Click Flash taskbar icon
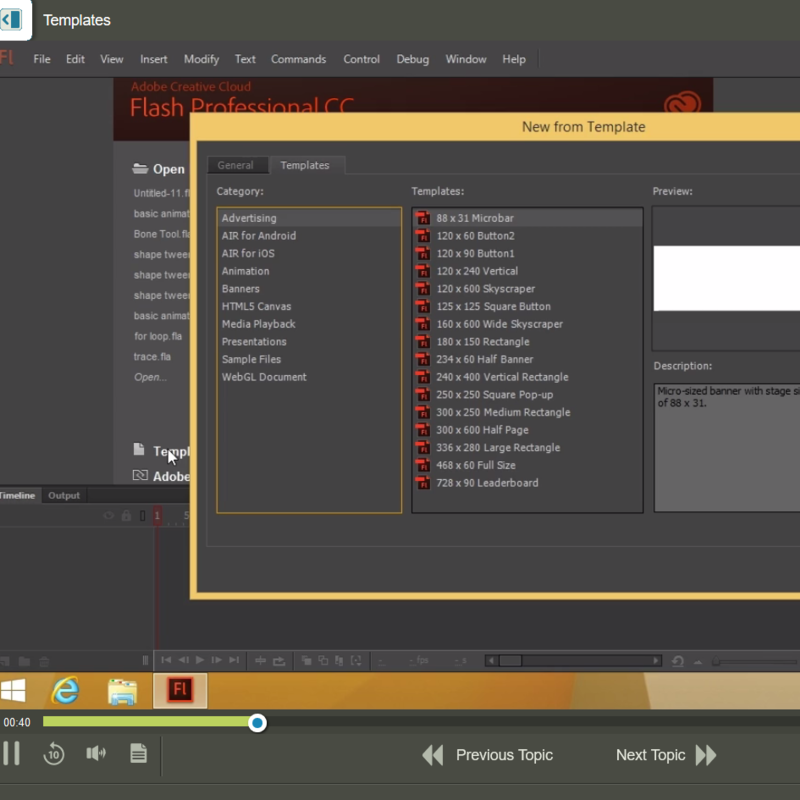 (180, 690)
